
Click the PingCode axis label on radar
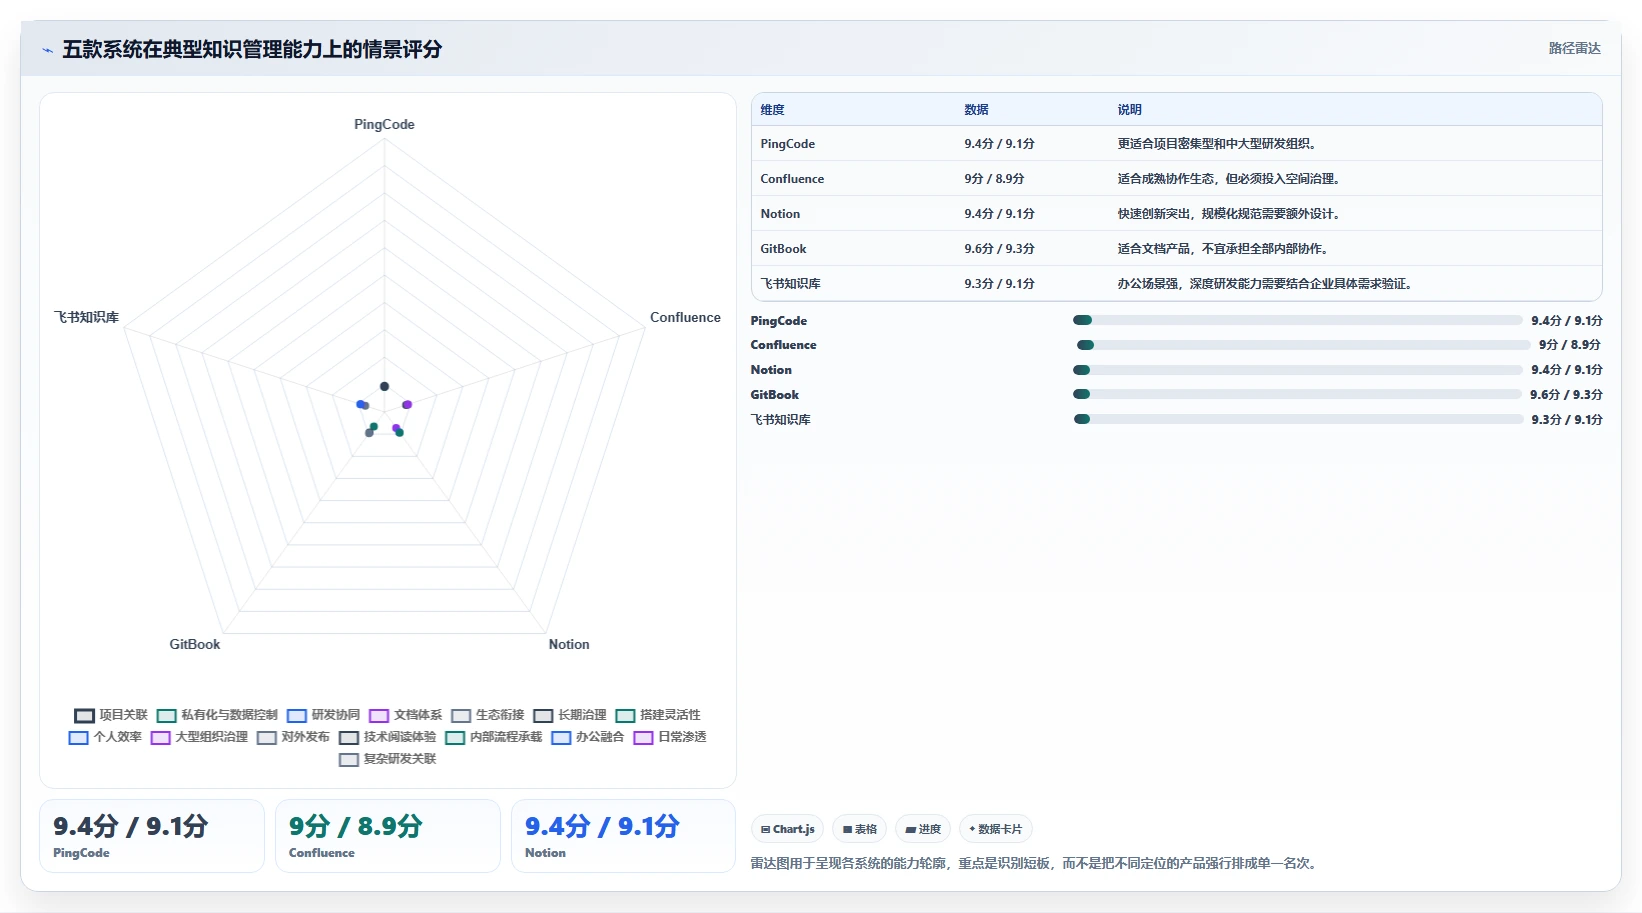point(384,125)
